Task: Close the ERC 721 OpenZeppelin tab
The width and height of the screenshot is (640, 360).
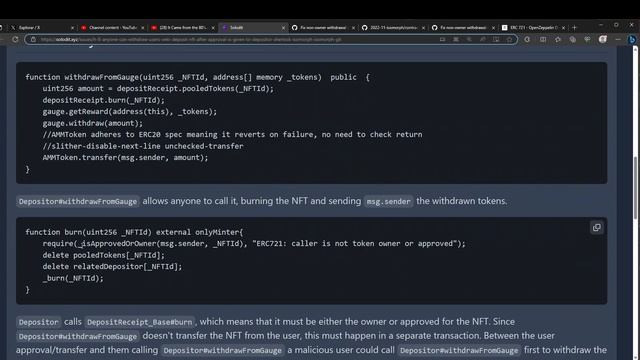Action: click(563, 28)
